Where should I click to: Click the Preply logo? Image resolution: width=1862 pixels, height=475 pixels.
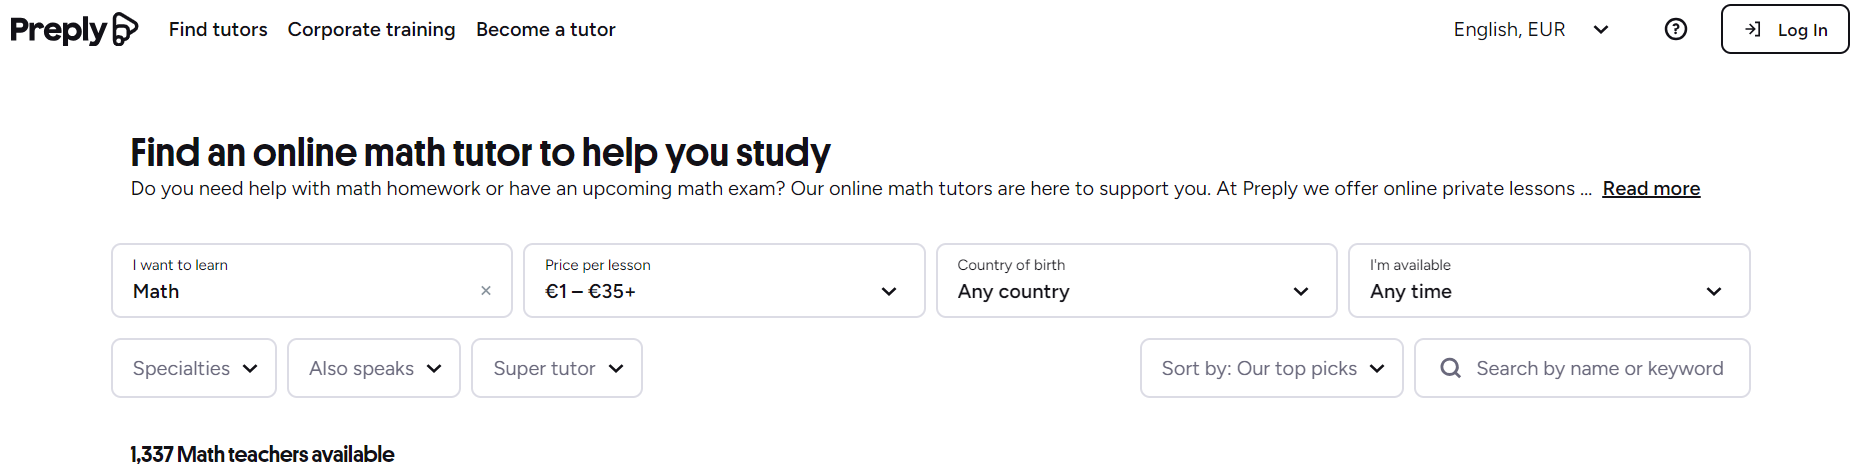[x=74, y=29]
